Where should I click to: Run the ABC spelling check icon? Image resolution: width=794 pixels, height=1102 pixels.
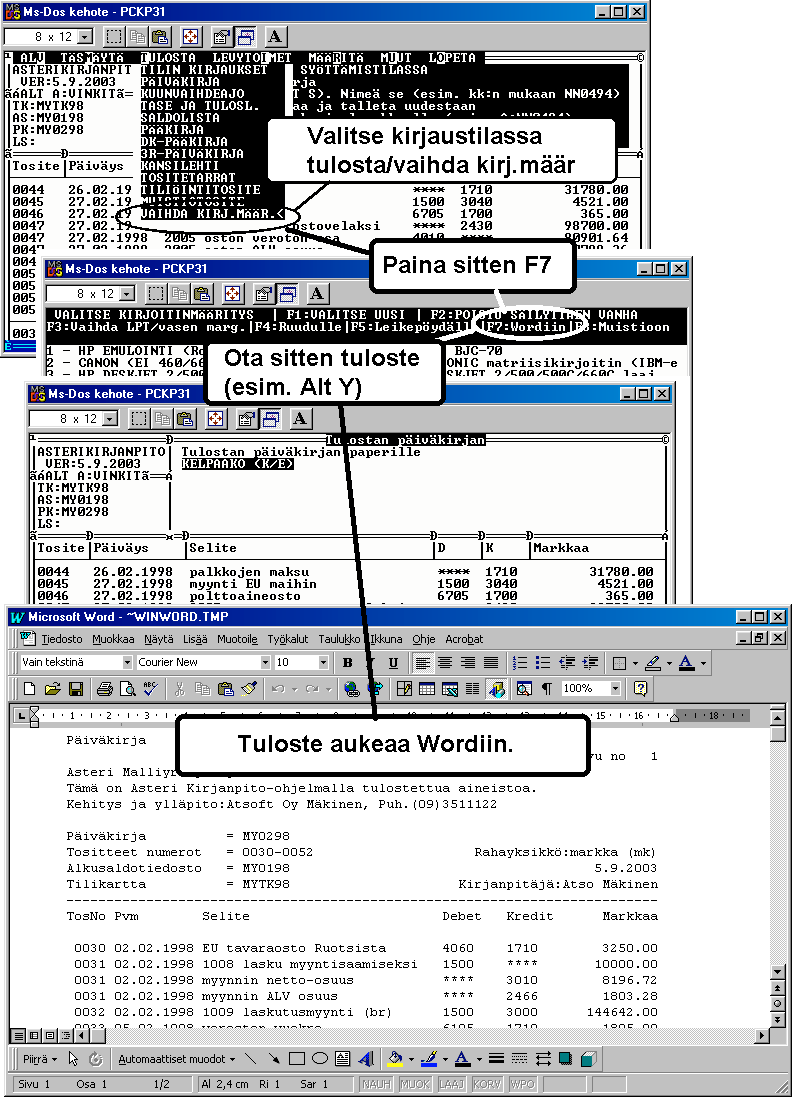(x=150, y=689)
